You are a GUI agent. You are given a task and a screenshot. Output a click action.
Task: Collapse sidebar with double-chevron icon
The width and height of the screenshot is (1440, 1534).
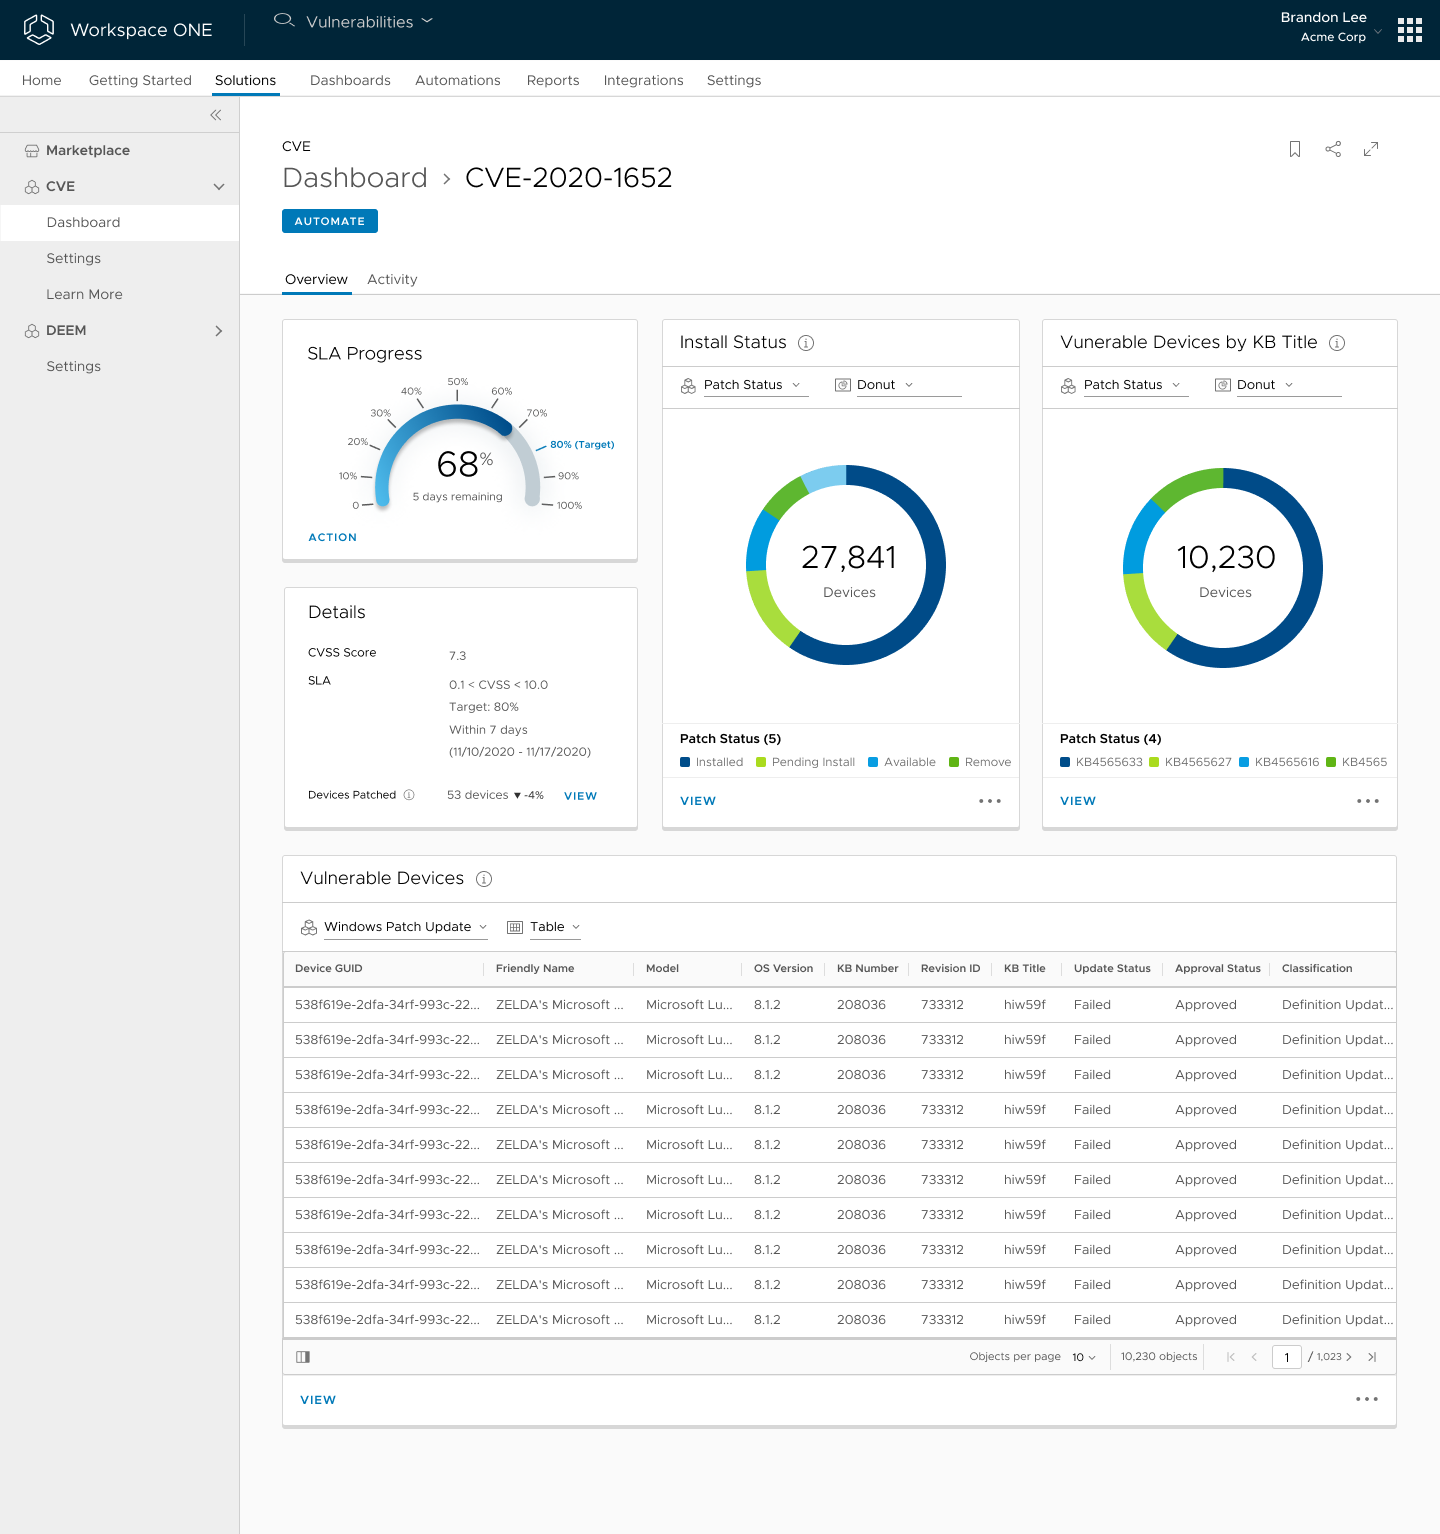[x=216, y=115]
